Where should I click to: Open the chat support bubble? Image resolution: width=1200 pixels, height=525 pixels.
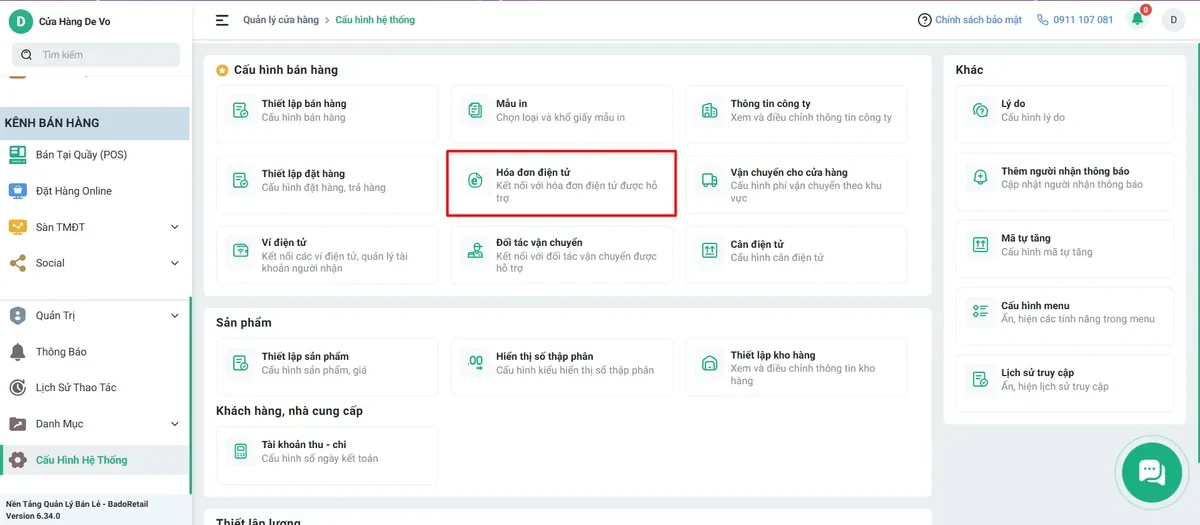[x=1151, y=472]
